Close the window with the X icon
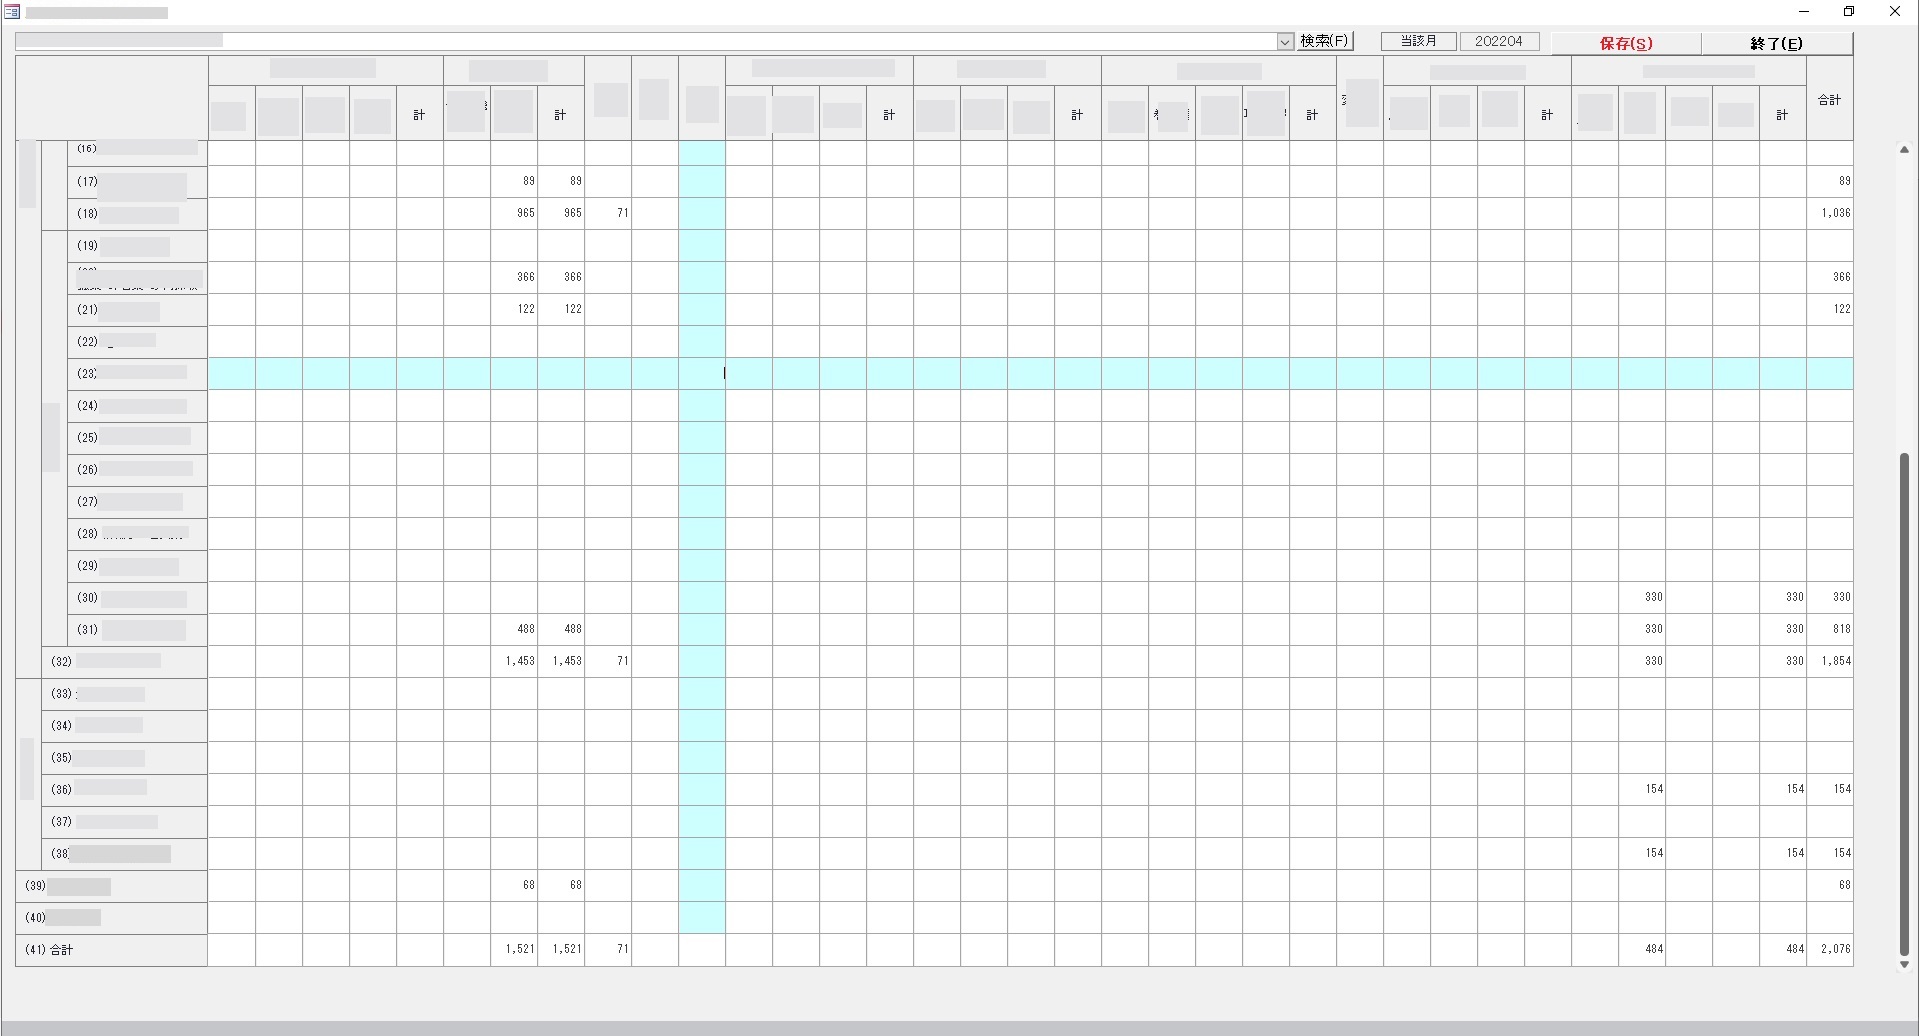The height and width of the screenshot is (1036, 1919). tap(1894, 12)
